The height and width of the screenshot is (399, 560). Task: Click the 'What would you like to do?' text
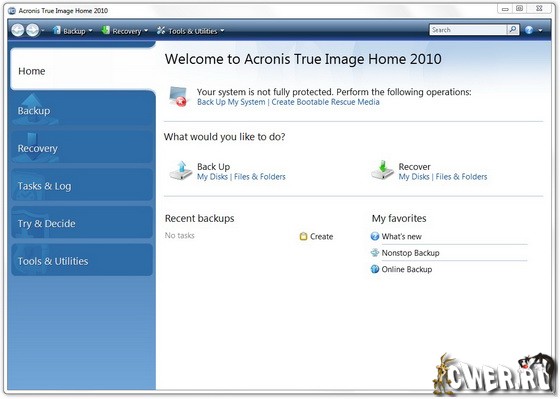[x=225, y=137]
